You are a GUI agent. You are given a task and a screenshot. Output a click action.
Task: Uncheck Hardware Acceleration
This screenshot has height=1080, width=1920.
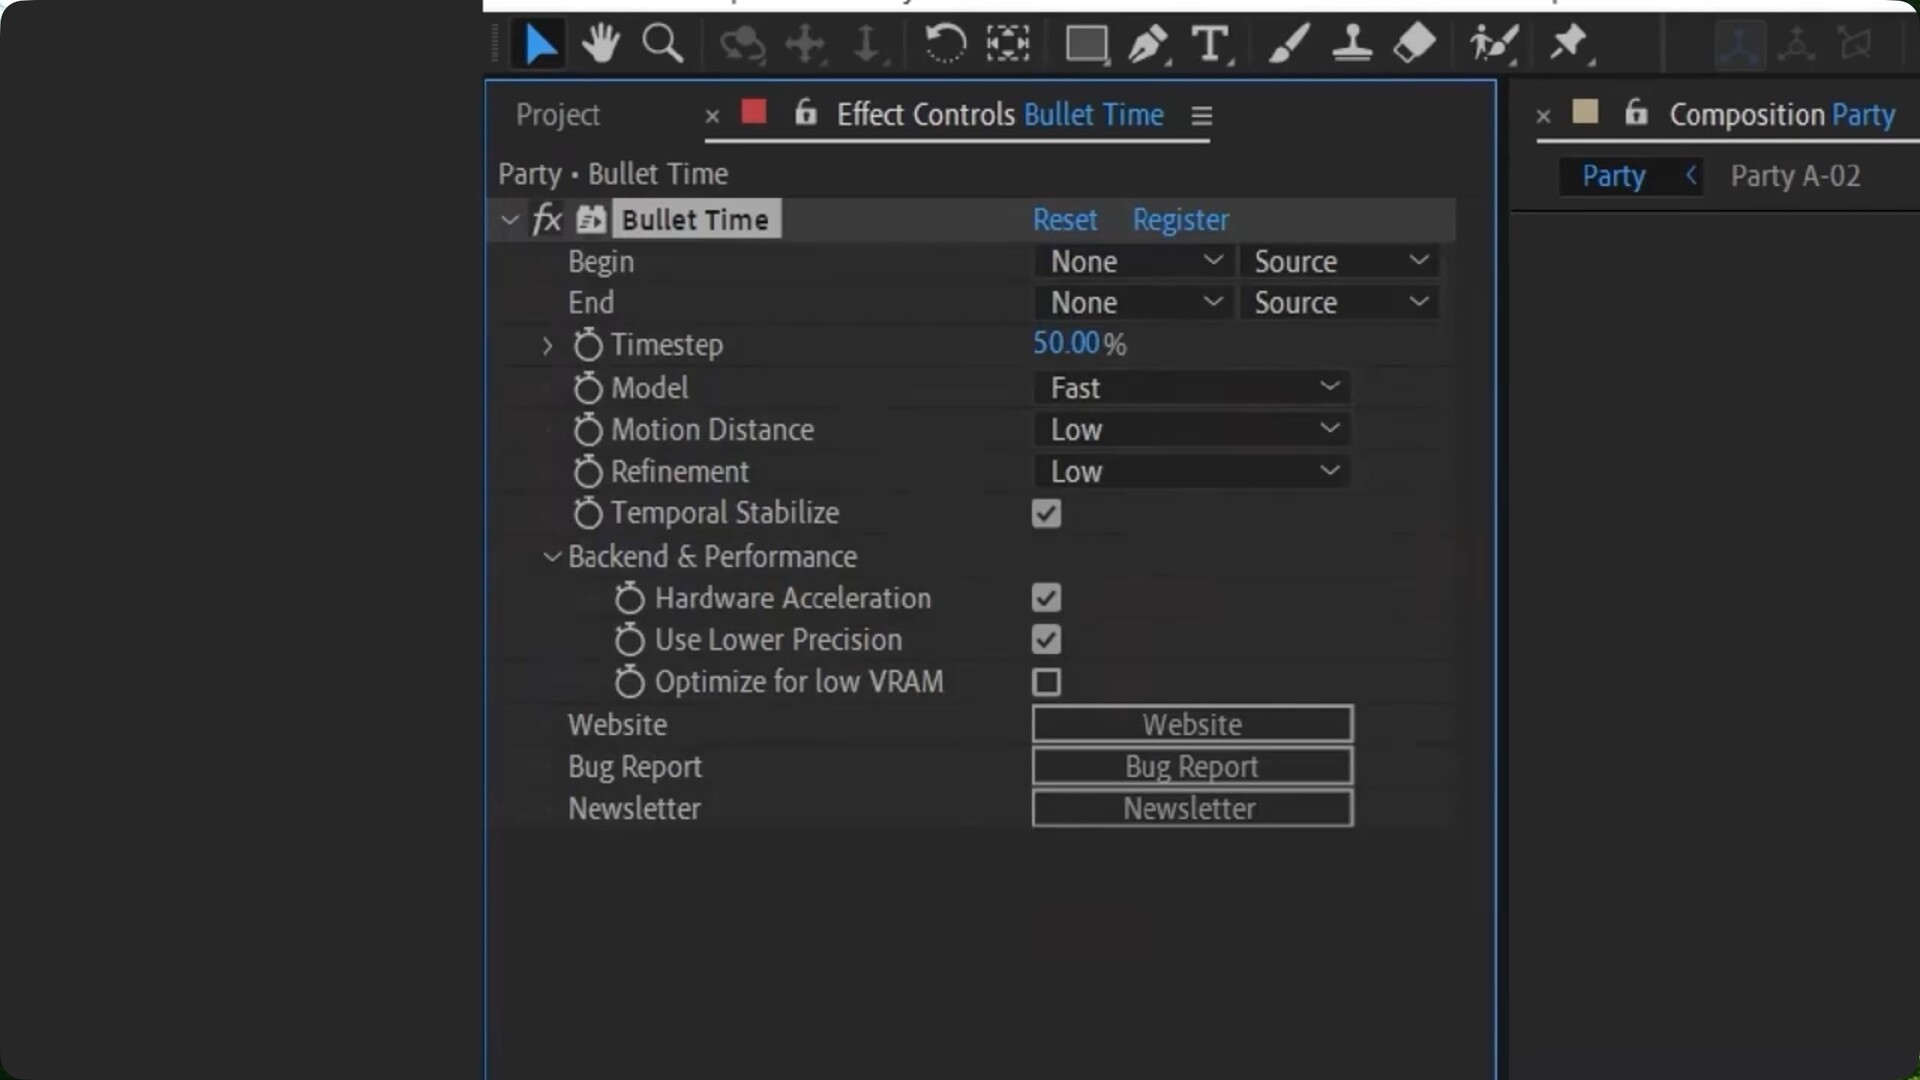tap(1046, 598)
